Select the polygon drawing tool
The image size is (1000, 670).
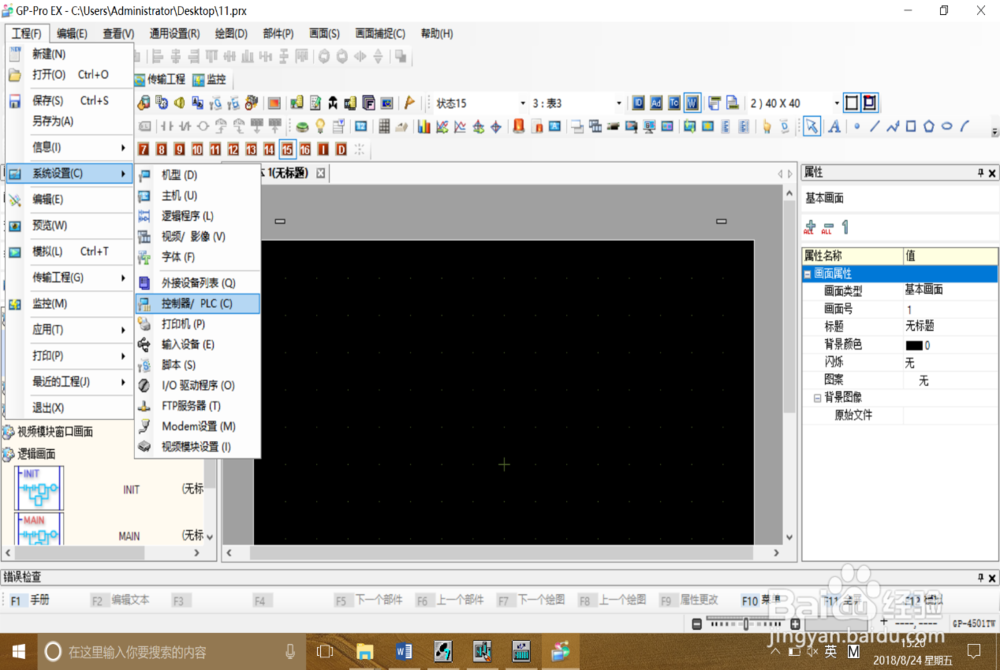[x=929, y=126]
